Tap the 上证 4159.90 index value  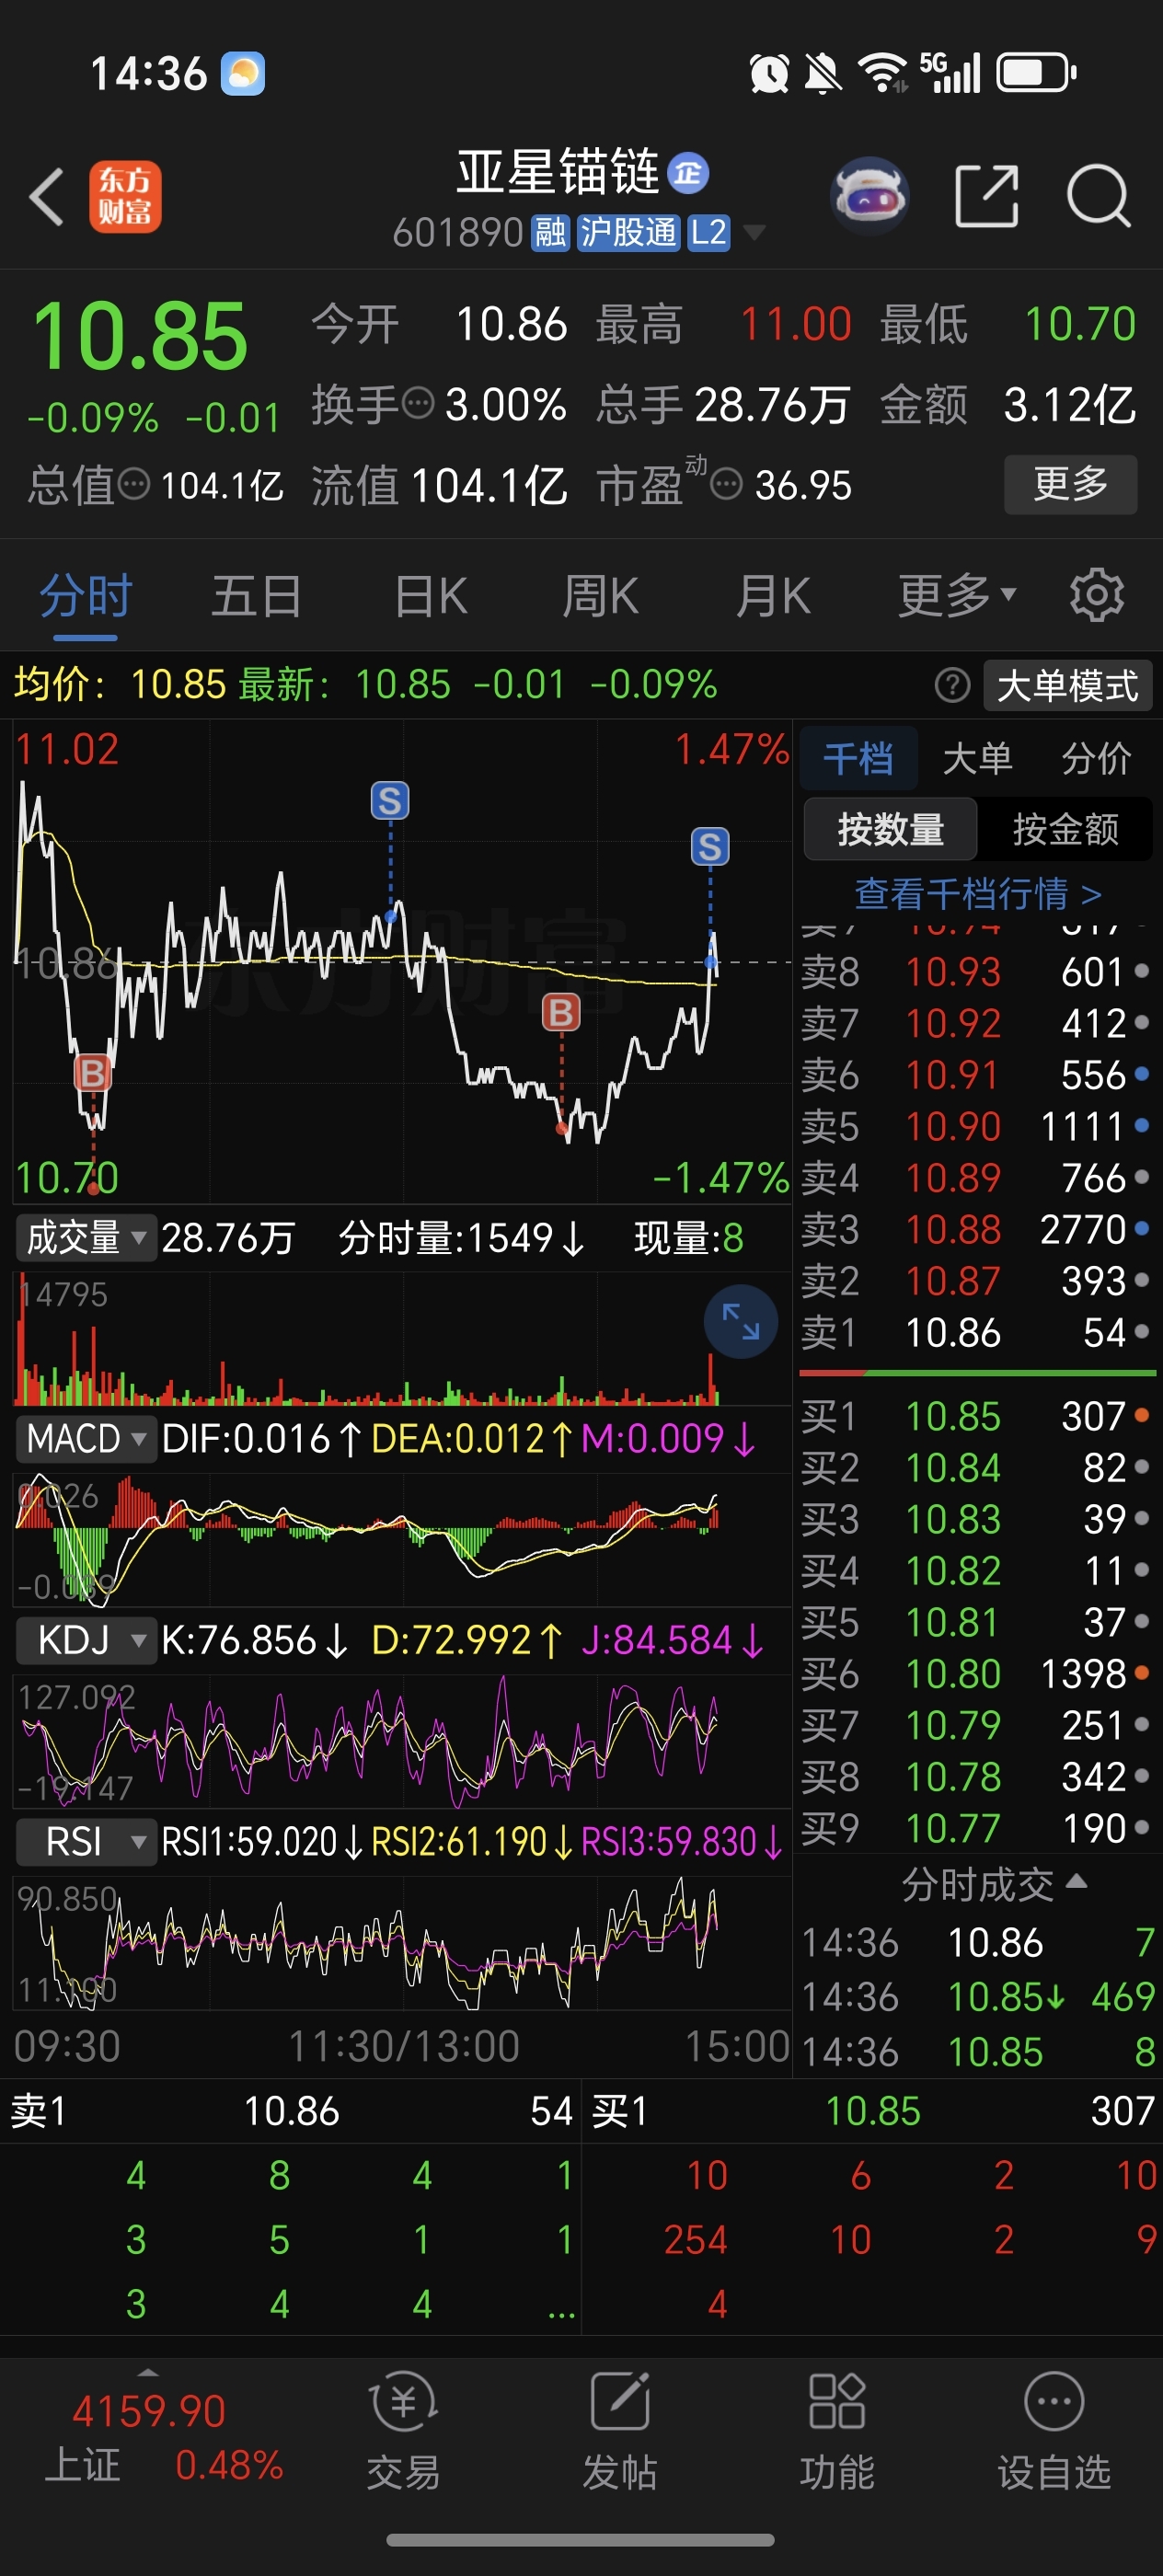click(x=149, y=2412)
